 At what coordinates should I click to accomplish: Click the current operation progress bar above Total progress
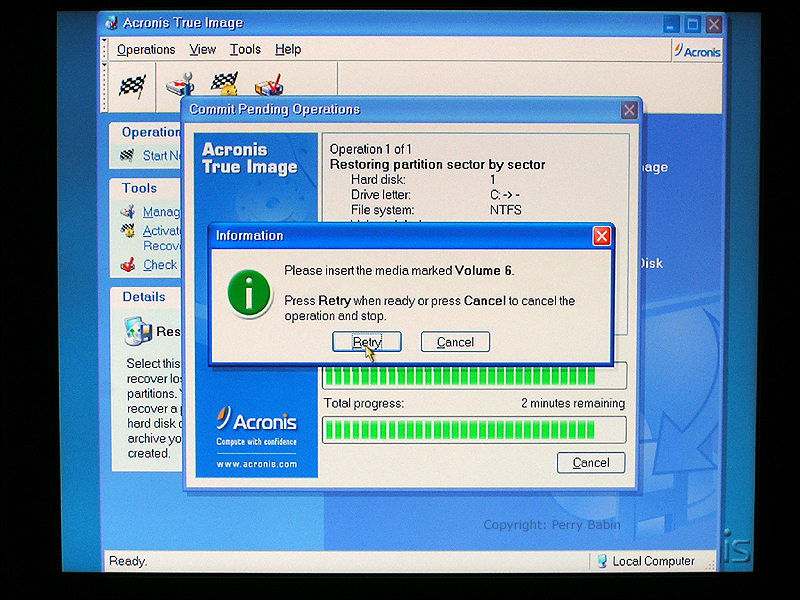[x=474, y=377]
